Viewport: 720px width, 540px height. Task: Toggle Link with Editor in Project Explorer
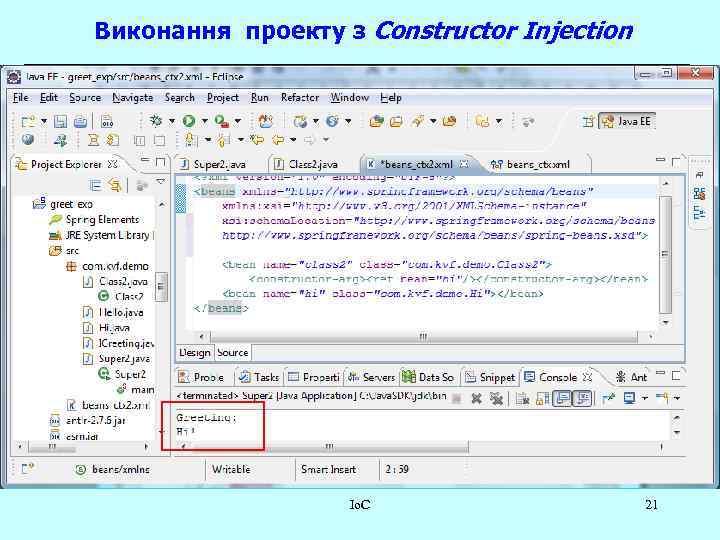(x=114, y=185)
